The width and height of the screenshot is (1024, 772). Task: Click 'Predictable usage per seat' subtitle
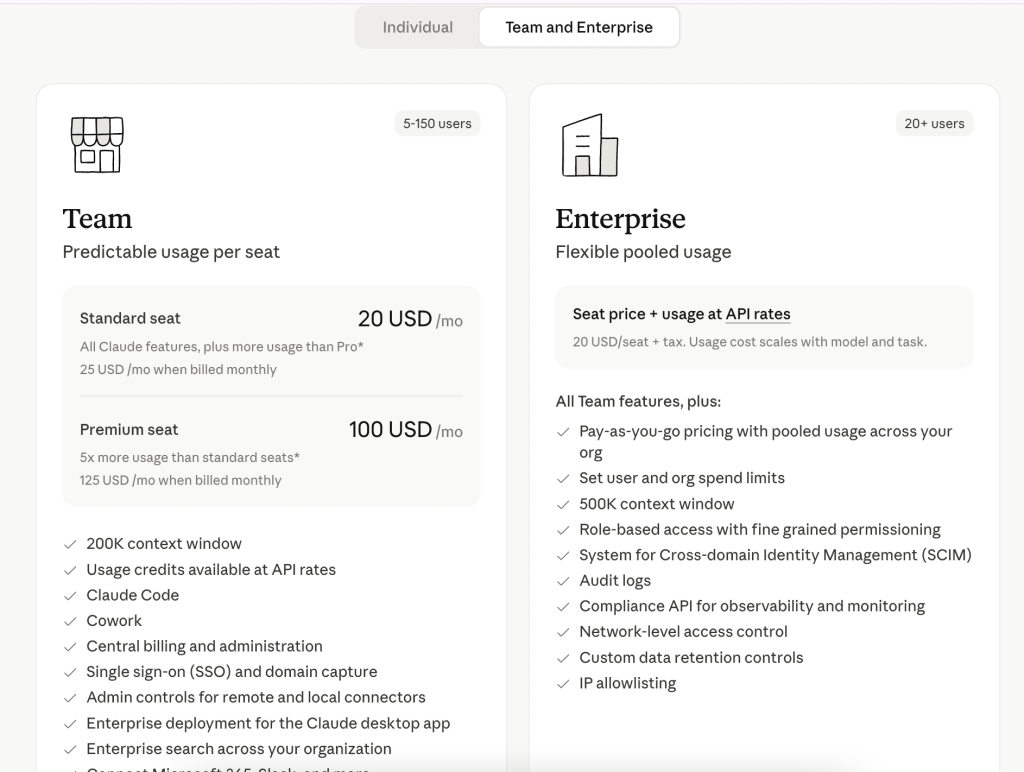point(171,252)
